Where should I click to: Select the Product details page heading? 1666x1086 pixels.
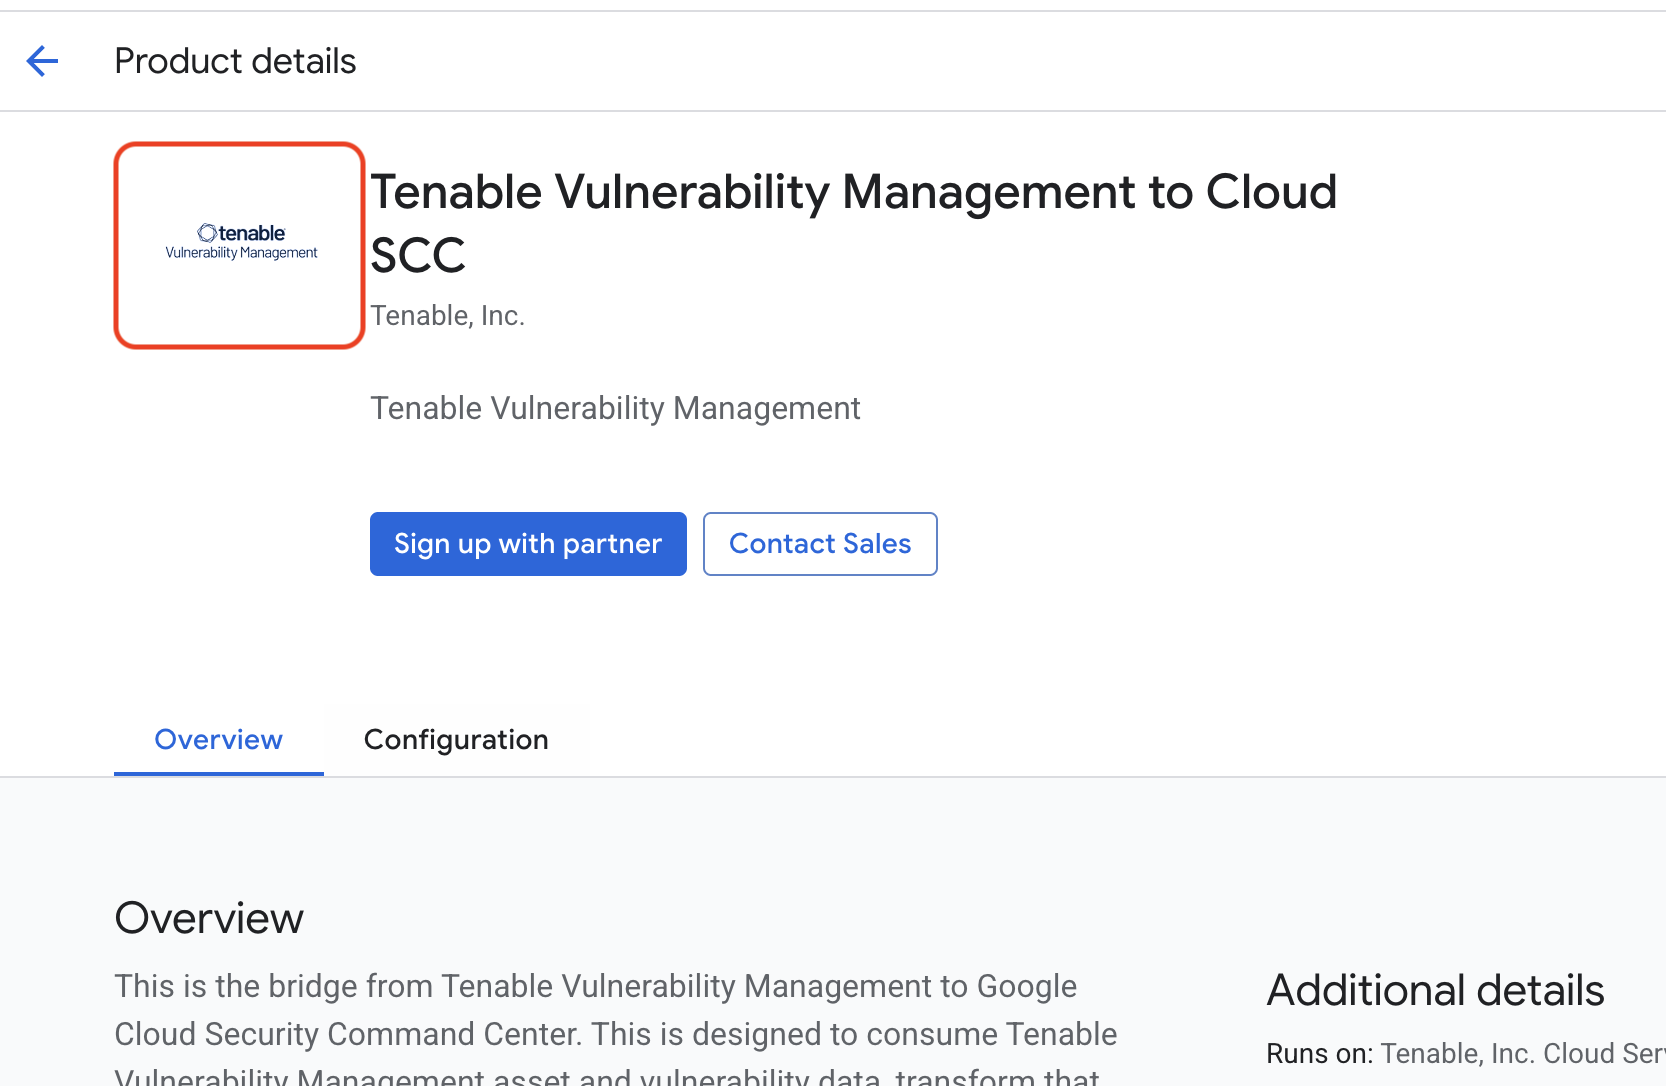[x=235, y=61]
